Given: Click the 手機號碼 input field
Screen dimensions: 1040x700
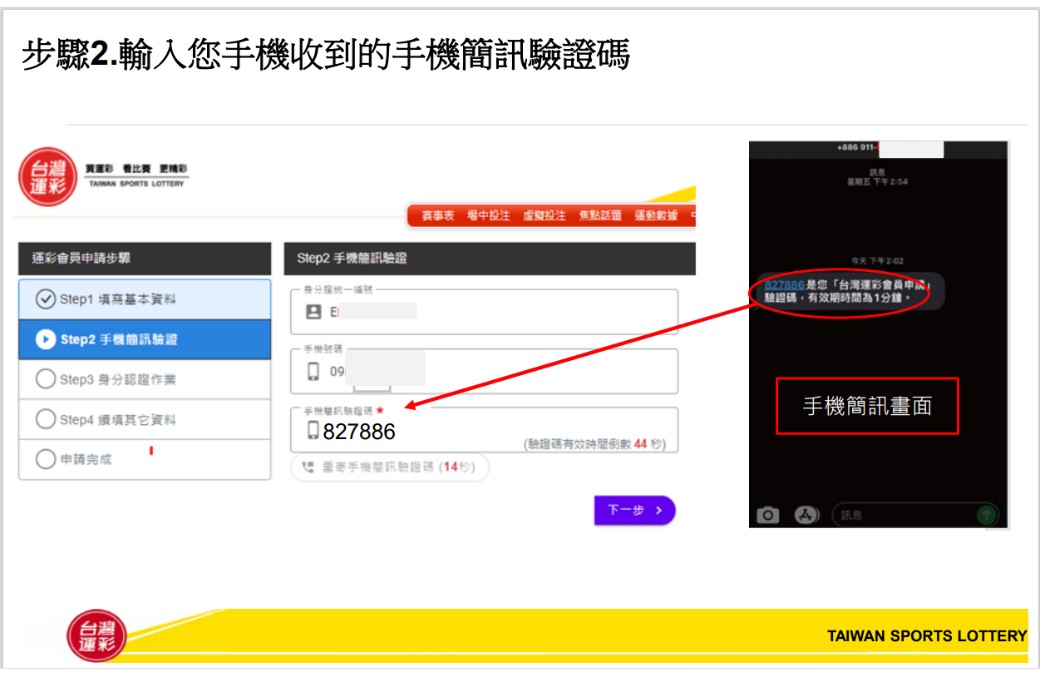Looking at the screenshot, I should [x=484, y=371].
